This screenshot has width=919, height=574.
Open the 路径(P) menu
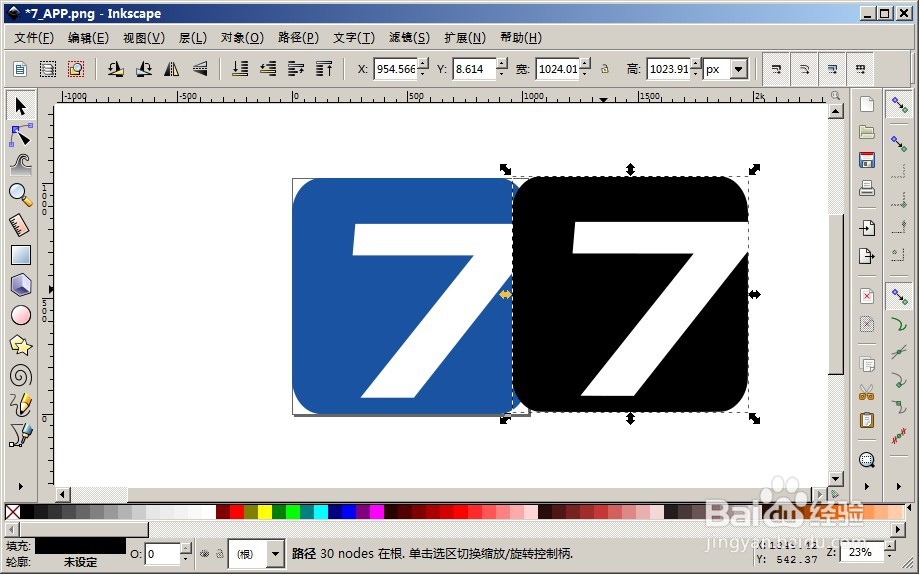[298, 38]
